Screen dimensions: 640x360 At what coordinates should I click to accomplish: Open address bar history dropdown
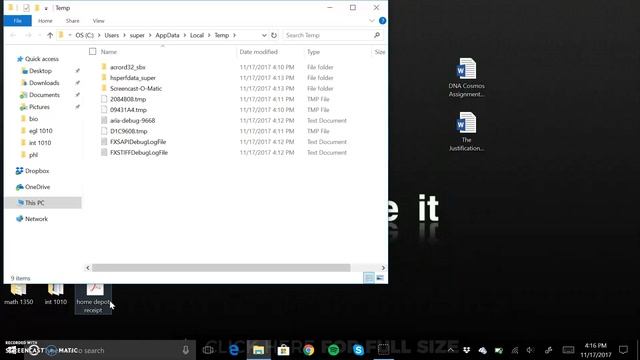264,36
